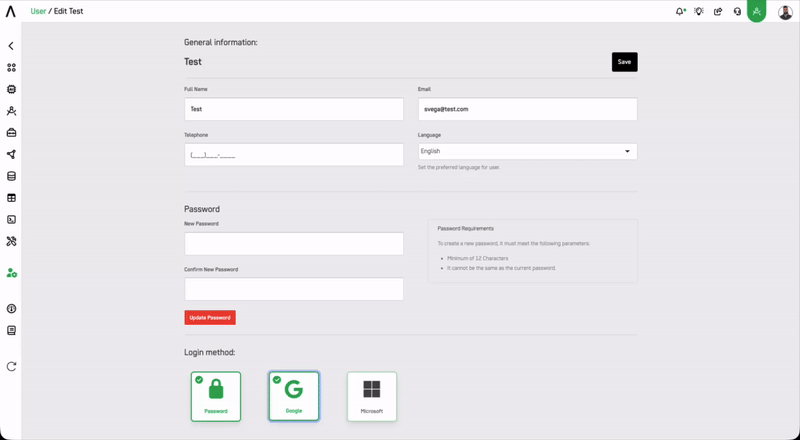Open the info circle icon in the sidebar

tap(11, 309)
